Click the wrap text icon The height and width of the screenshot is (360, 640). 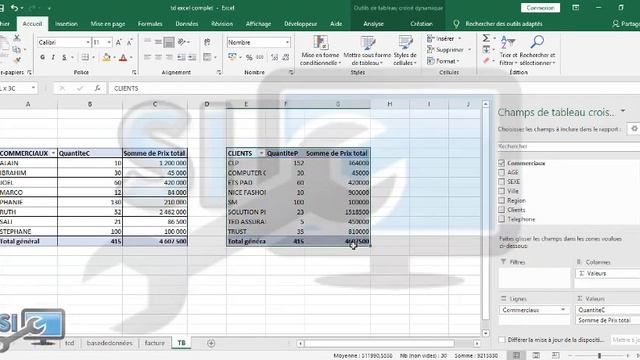point(207,42)
